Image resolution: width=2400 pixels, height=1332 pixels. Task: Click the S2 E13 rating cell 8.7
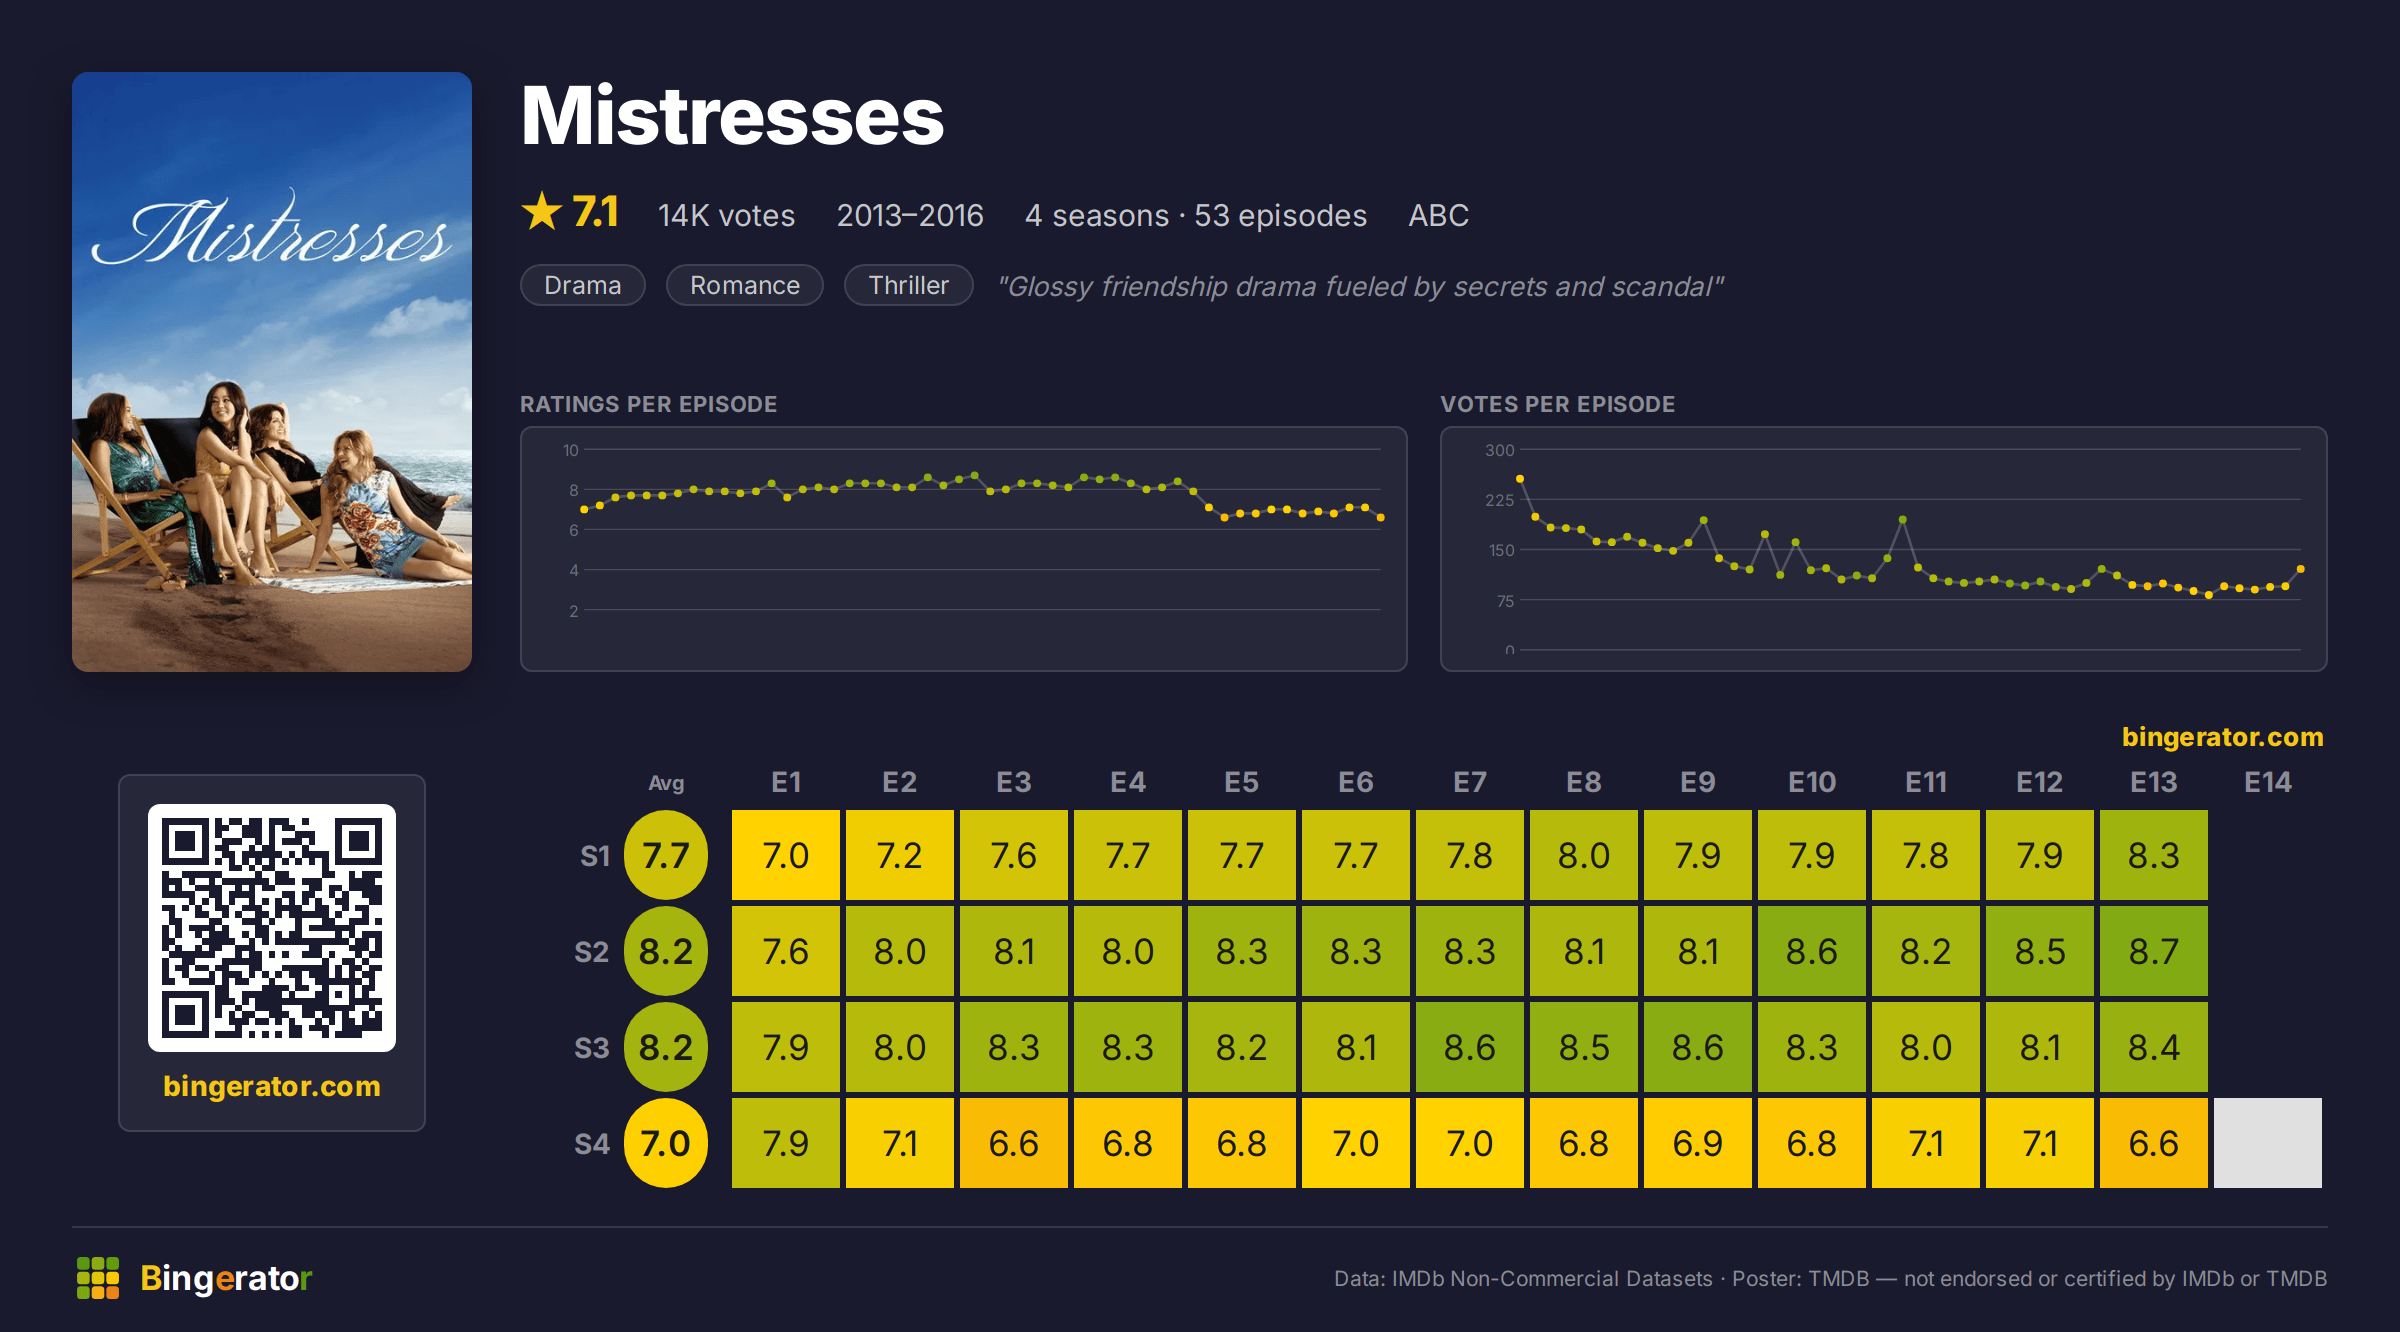[x=2154, y=951]
